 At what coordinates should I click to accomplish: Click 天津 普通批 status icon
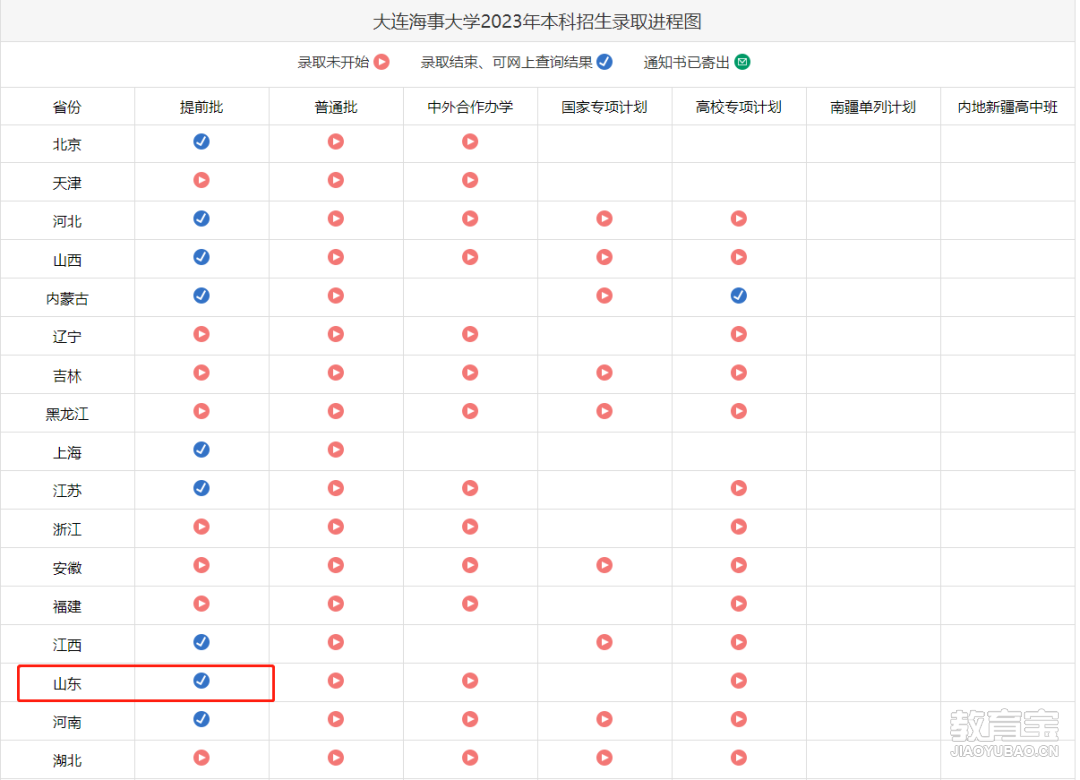click(335, 180)
